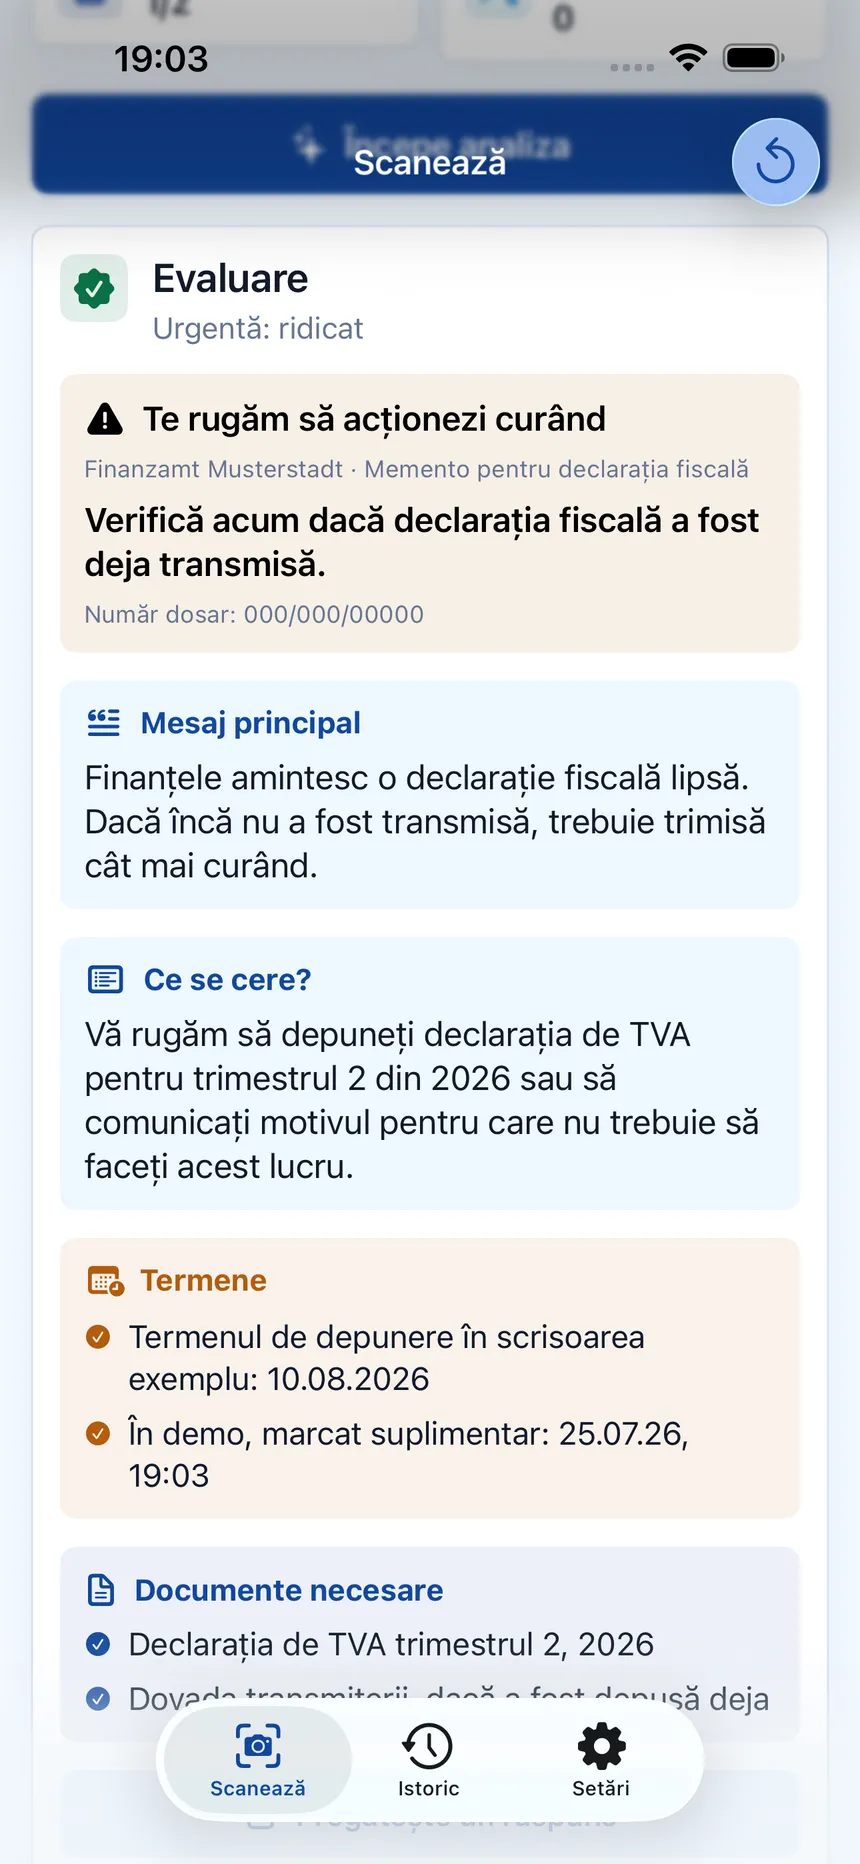Tap the warning triangle icon
Image resolution: width=860 pixels, height=1864 pixels.
105,420
